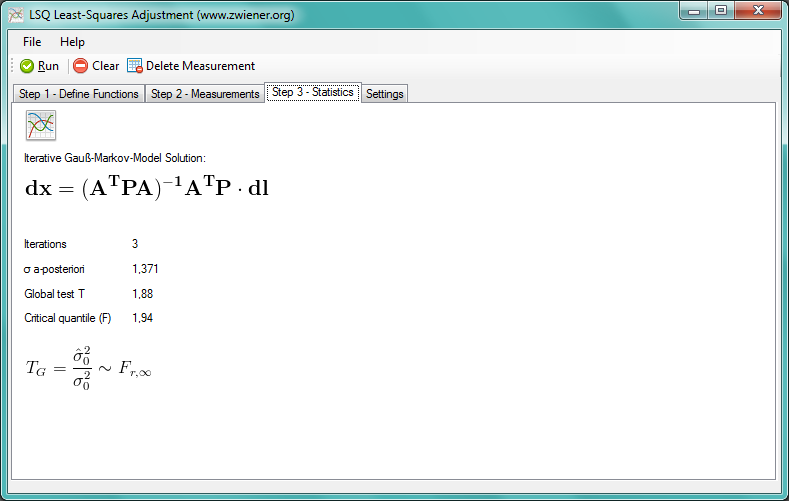Click the Global test T value 1,88
This screenshot has width=789, height=501.
142,294
